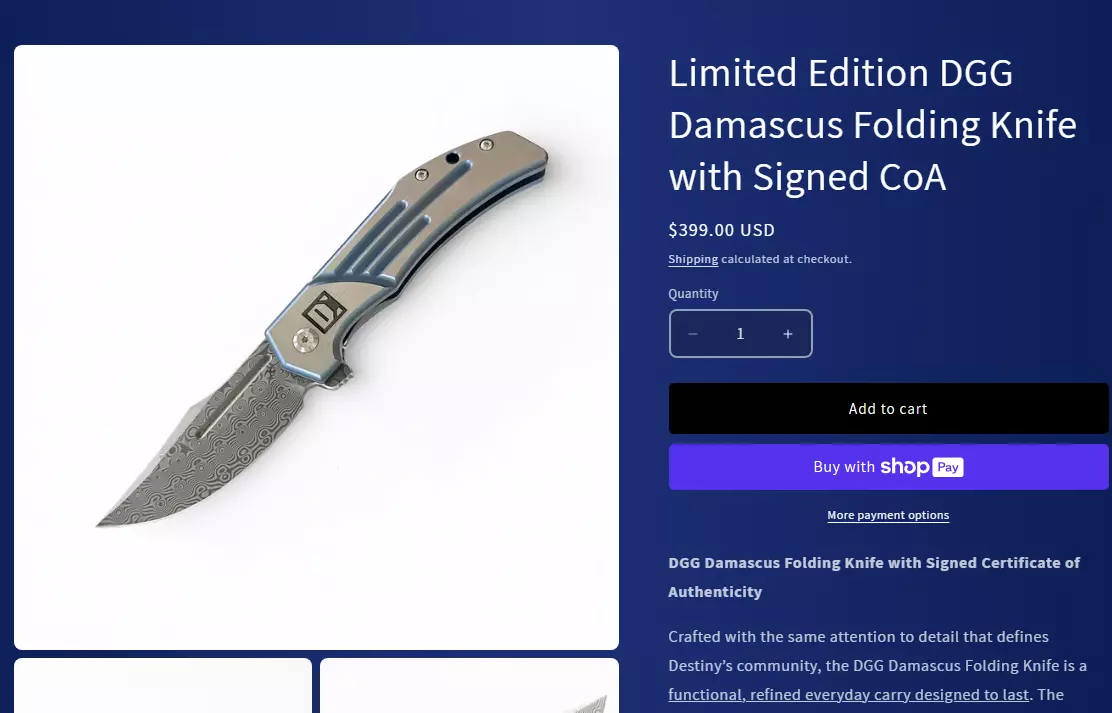Click the Limited Edition DGG product title

click(x=873, y=124)
